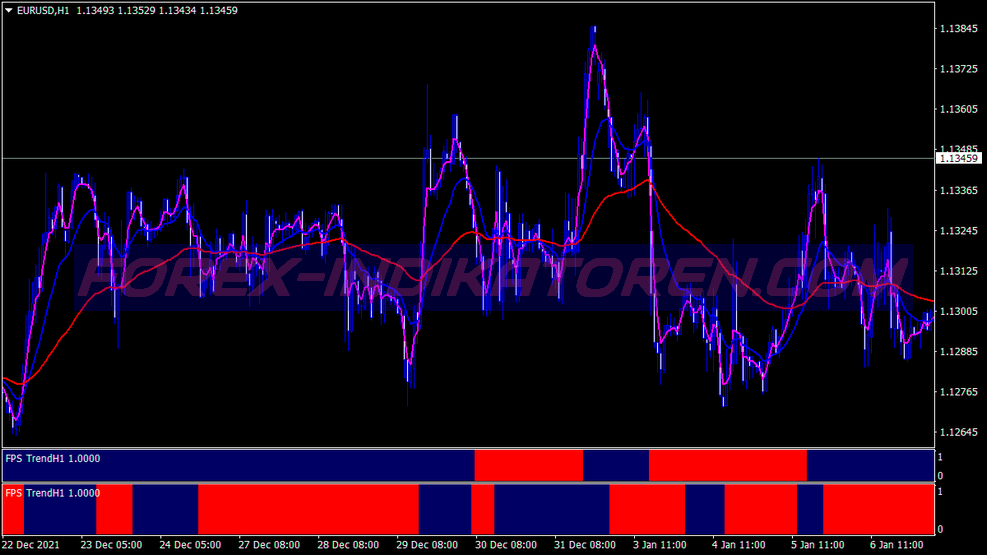Viewport: 987px width, 555px height.
Task: Click the 22 Dec 2021 date label
Action: pyautogui.click(x=31, y=545)
